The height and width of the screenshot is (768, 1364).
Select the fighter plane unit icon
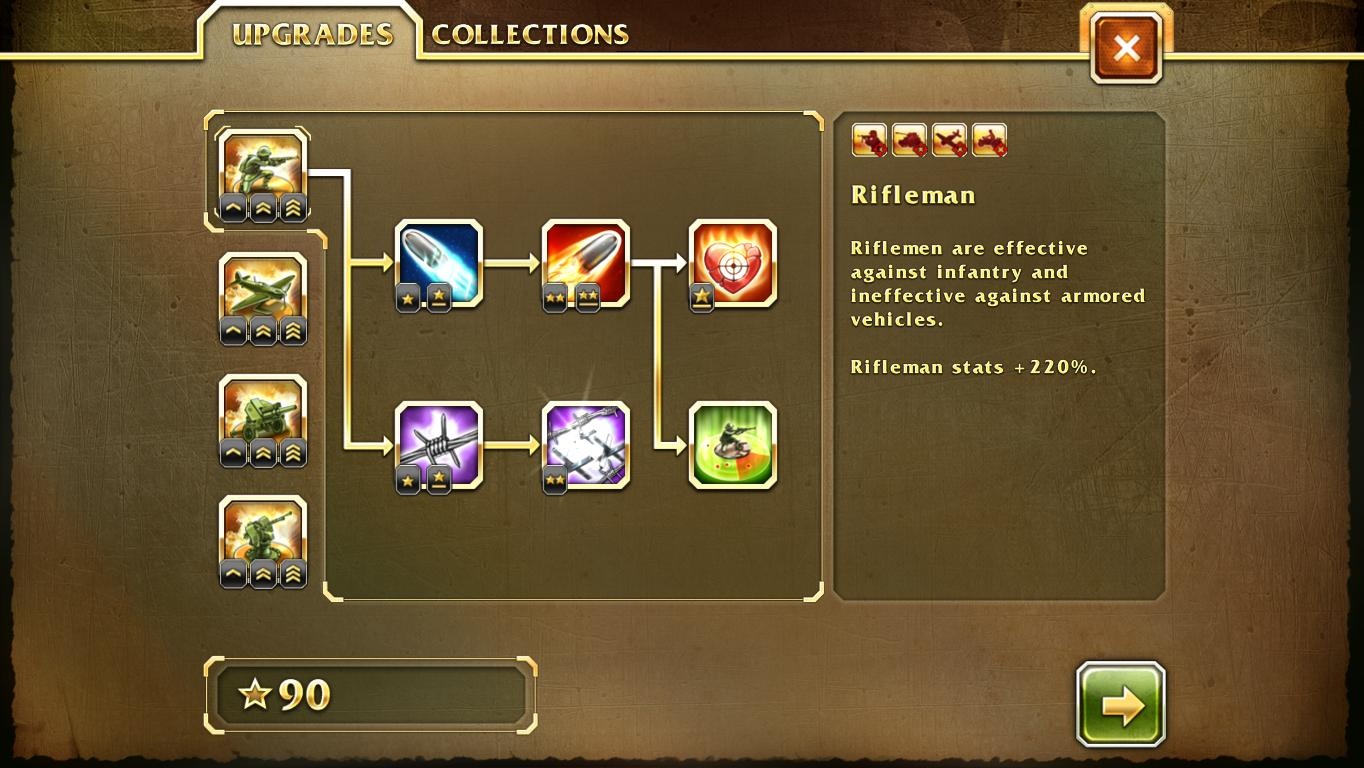point(263,288)
